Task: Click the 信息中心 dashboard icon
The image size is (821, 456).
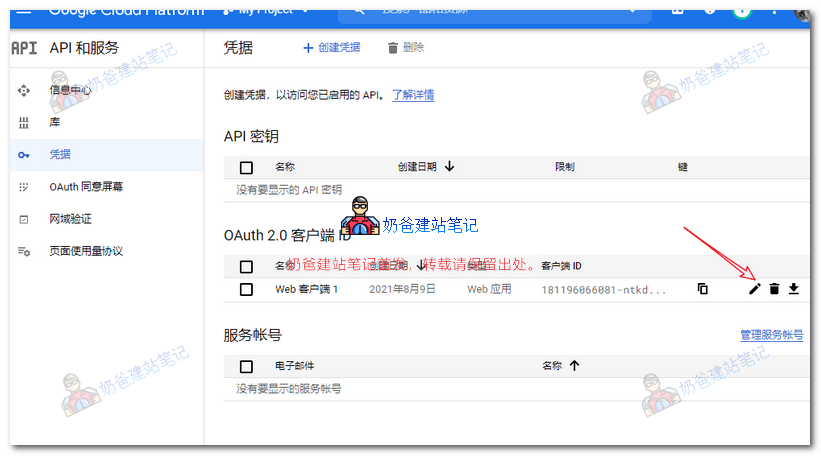Action: [24, 91]
